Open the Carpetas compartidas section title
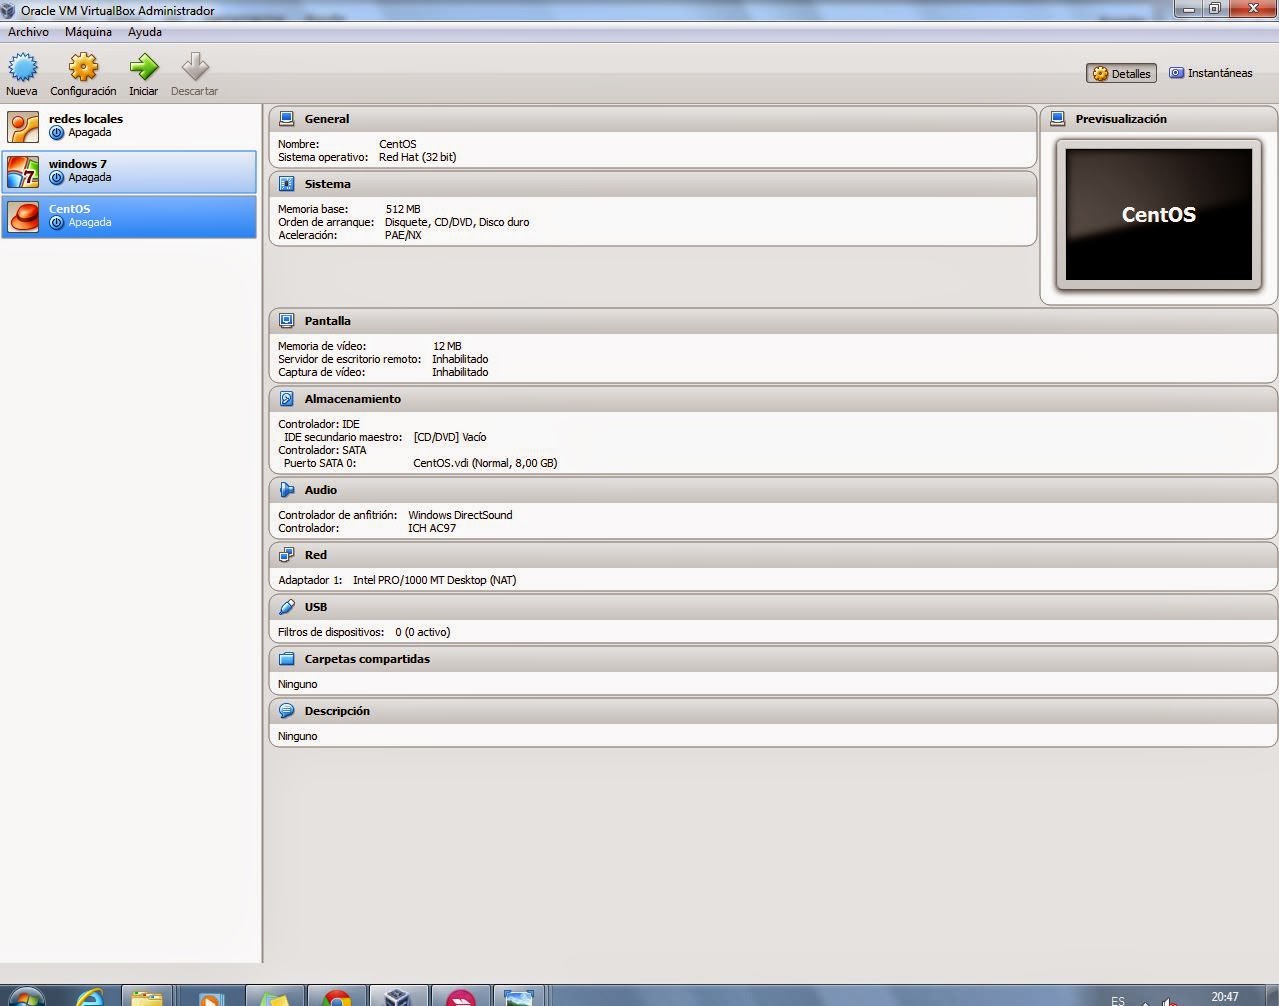Screen dimensions: 1279x1006 click(367, 659)
